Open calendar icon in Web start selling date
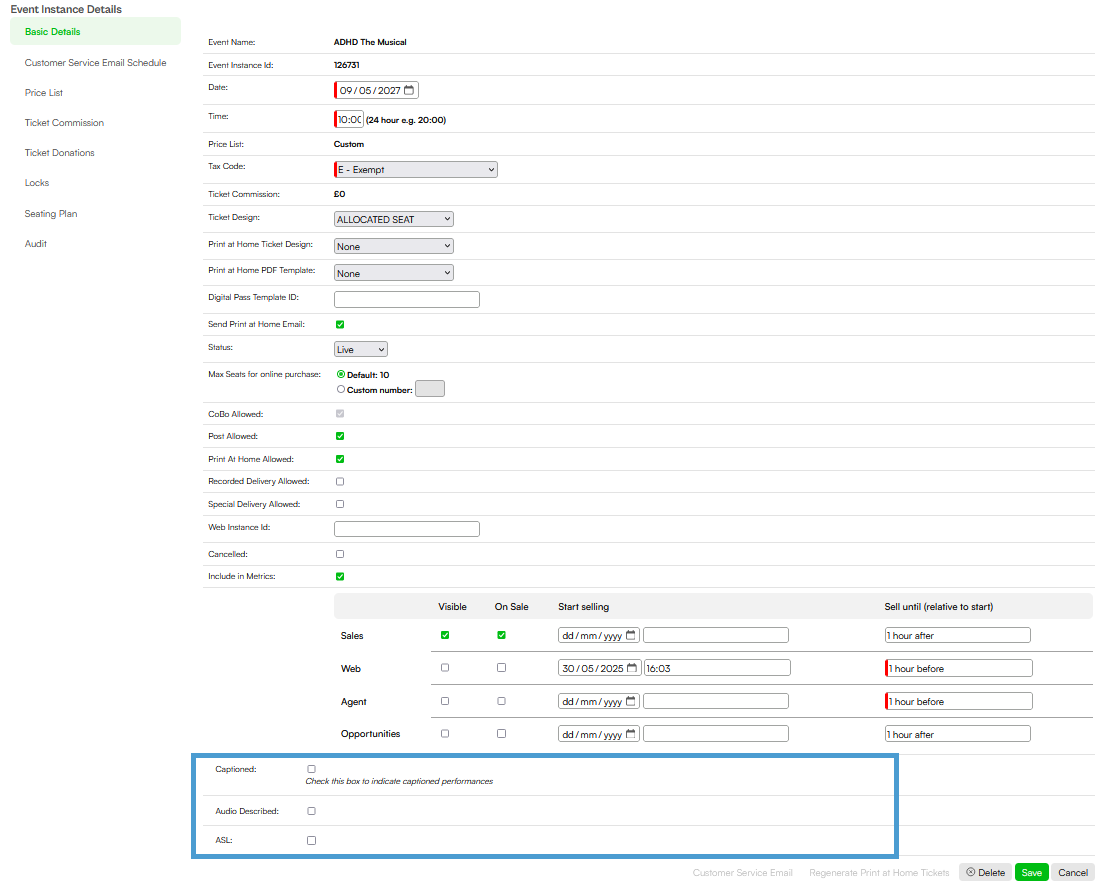1111x889 pixels. (x=631, y=668)
